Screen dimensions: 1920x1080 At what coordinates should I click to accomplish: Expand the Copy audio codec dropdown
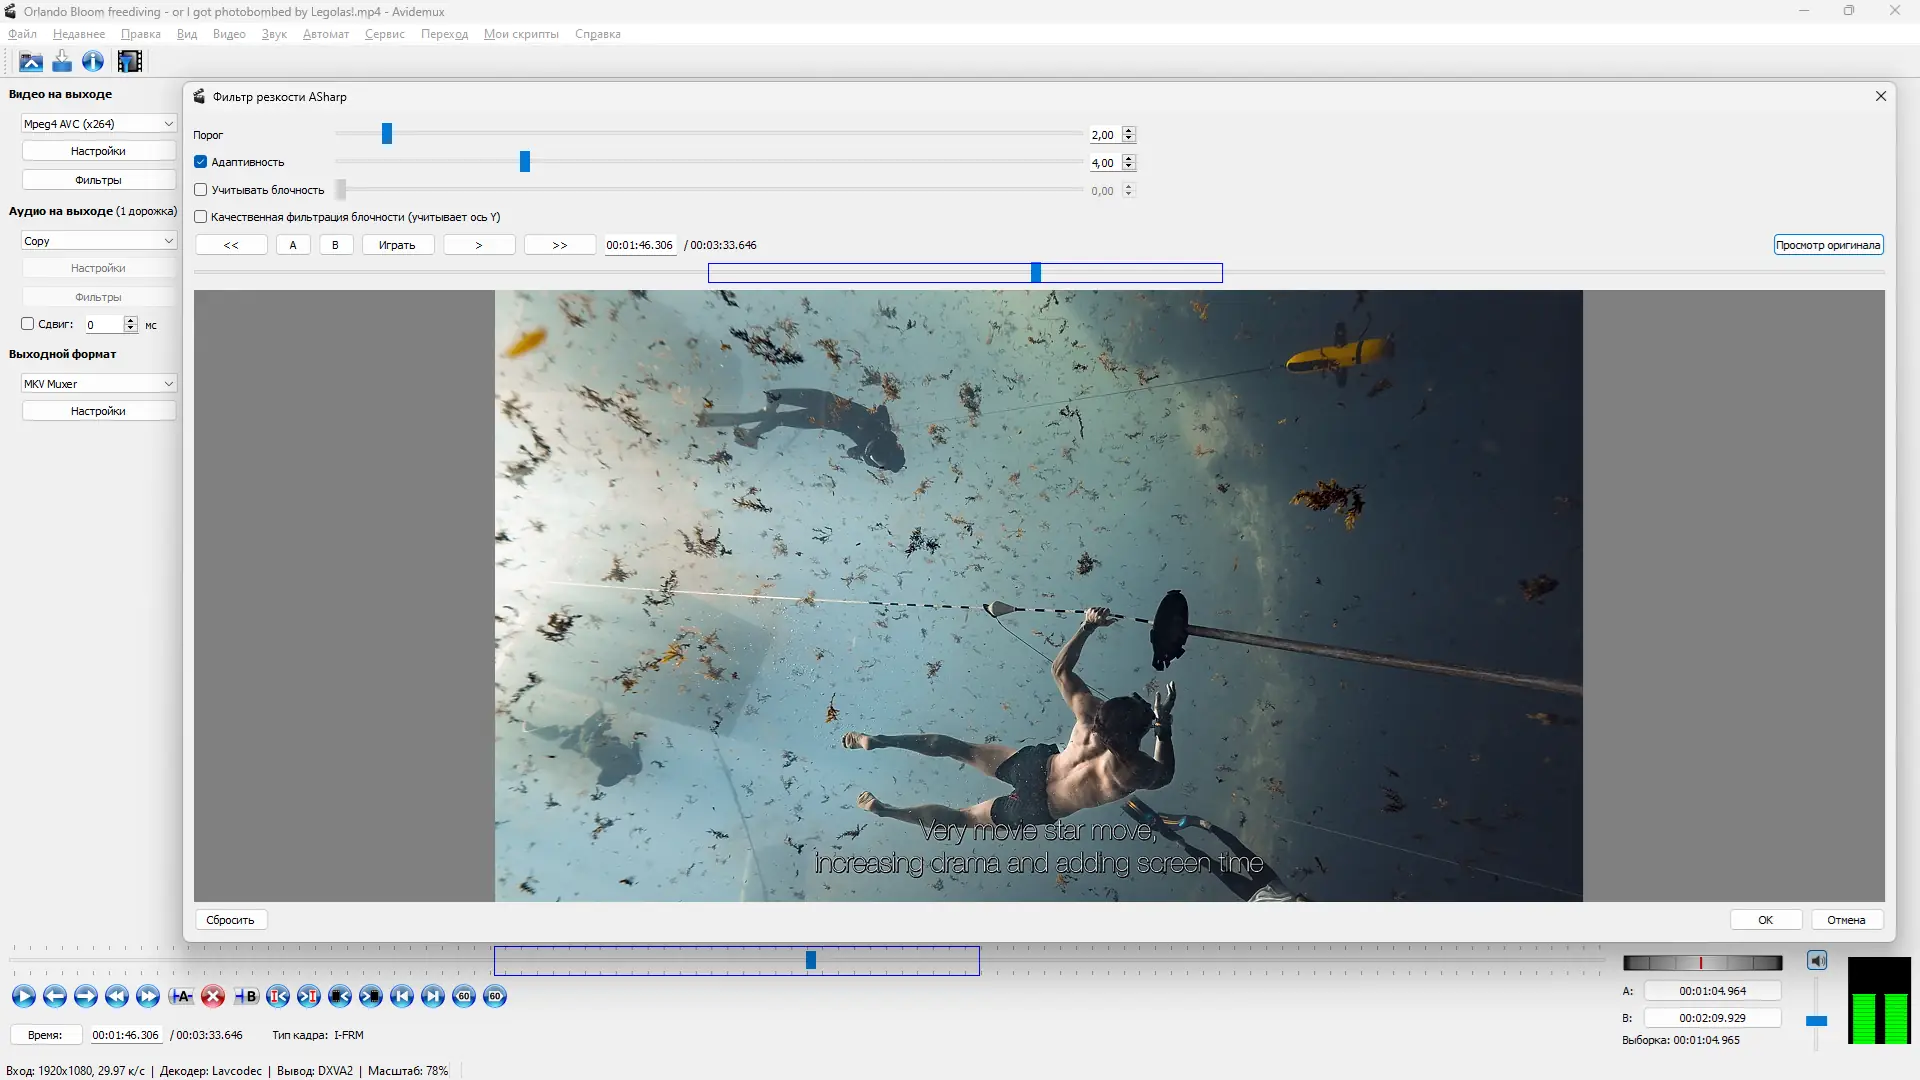tap(98, 241)
